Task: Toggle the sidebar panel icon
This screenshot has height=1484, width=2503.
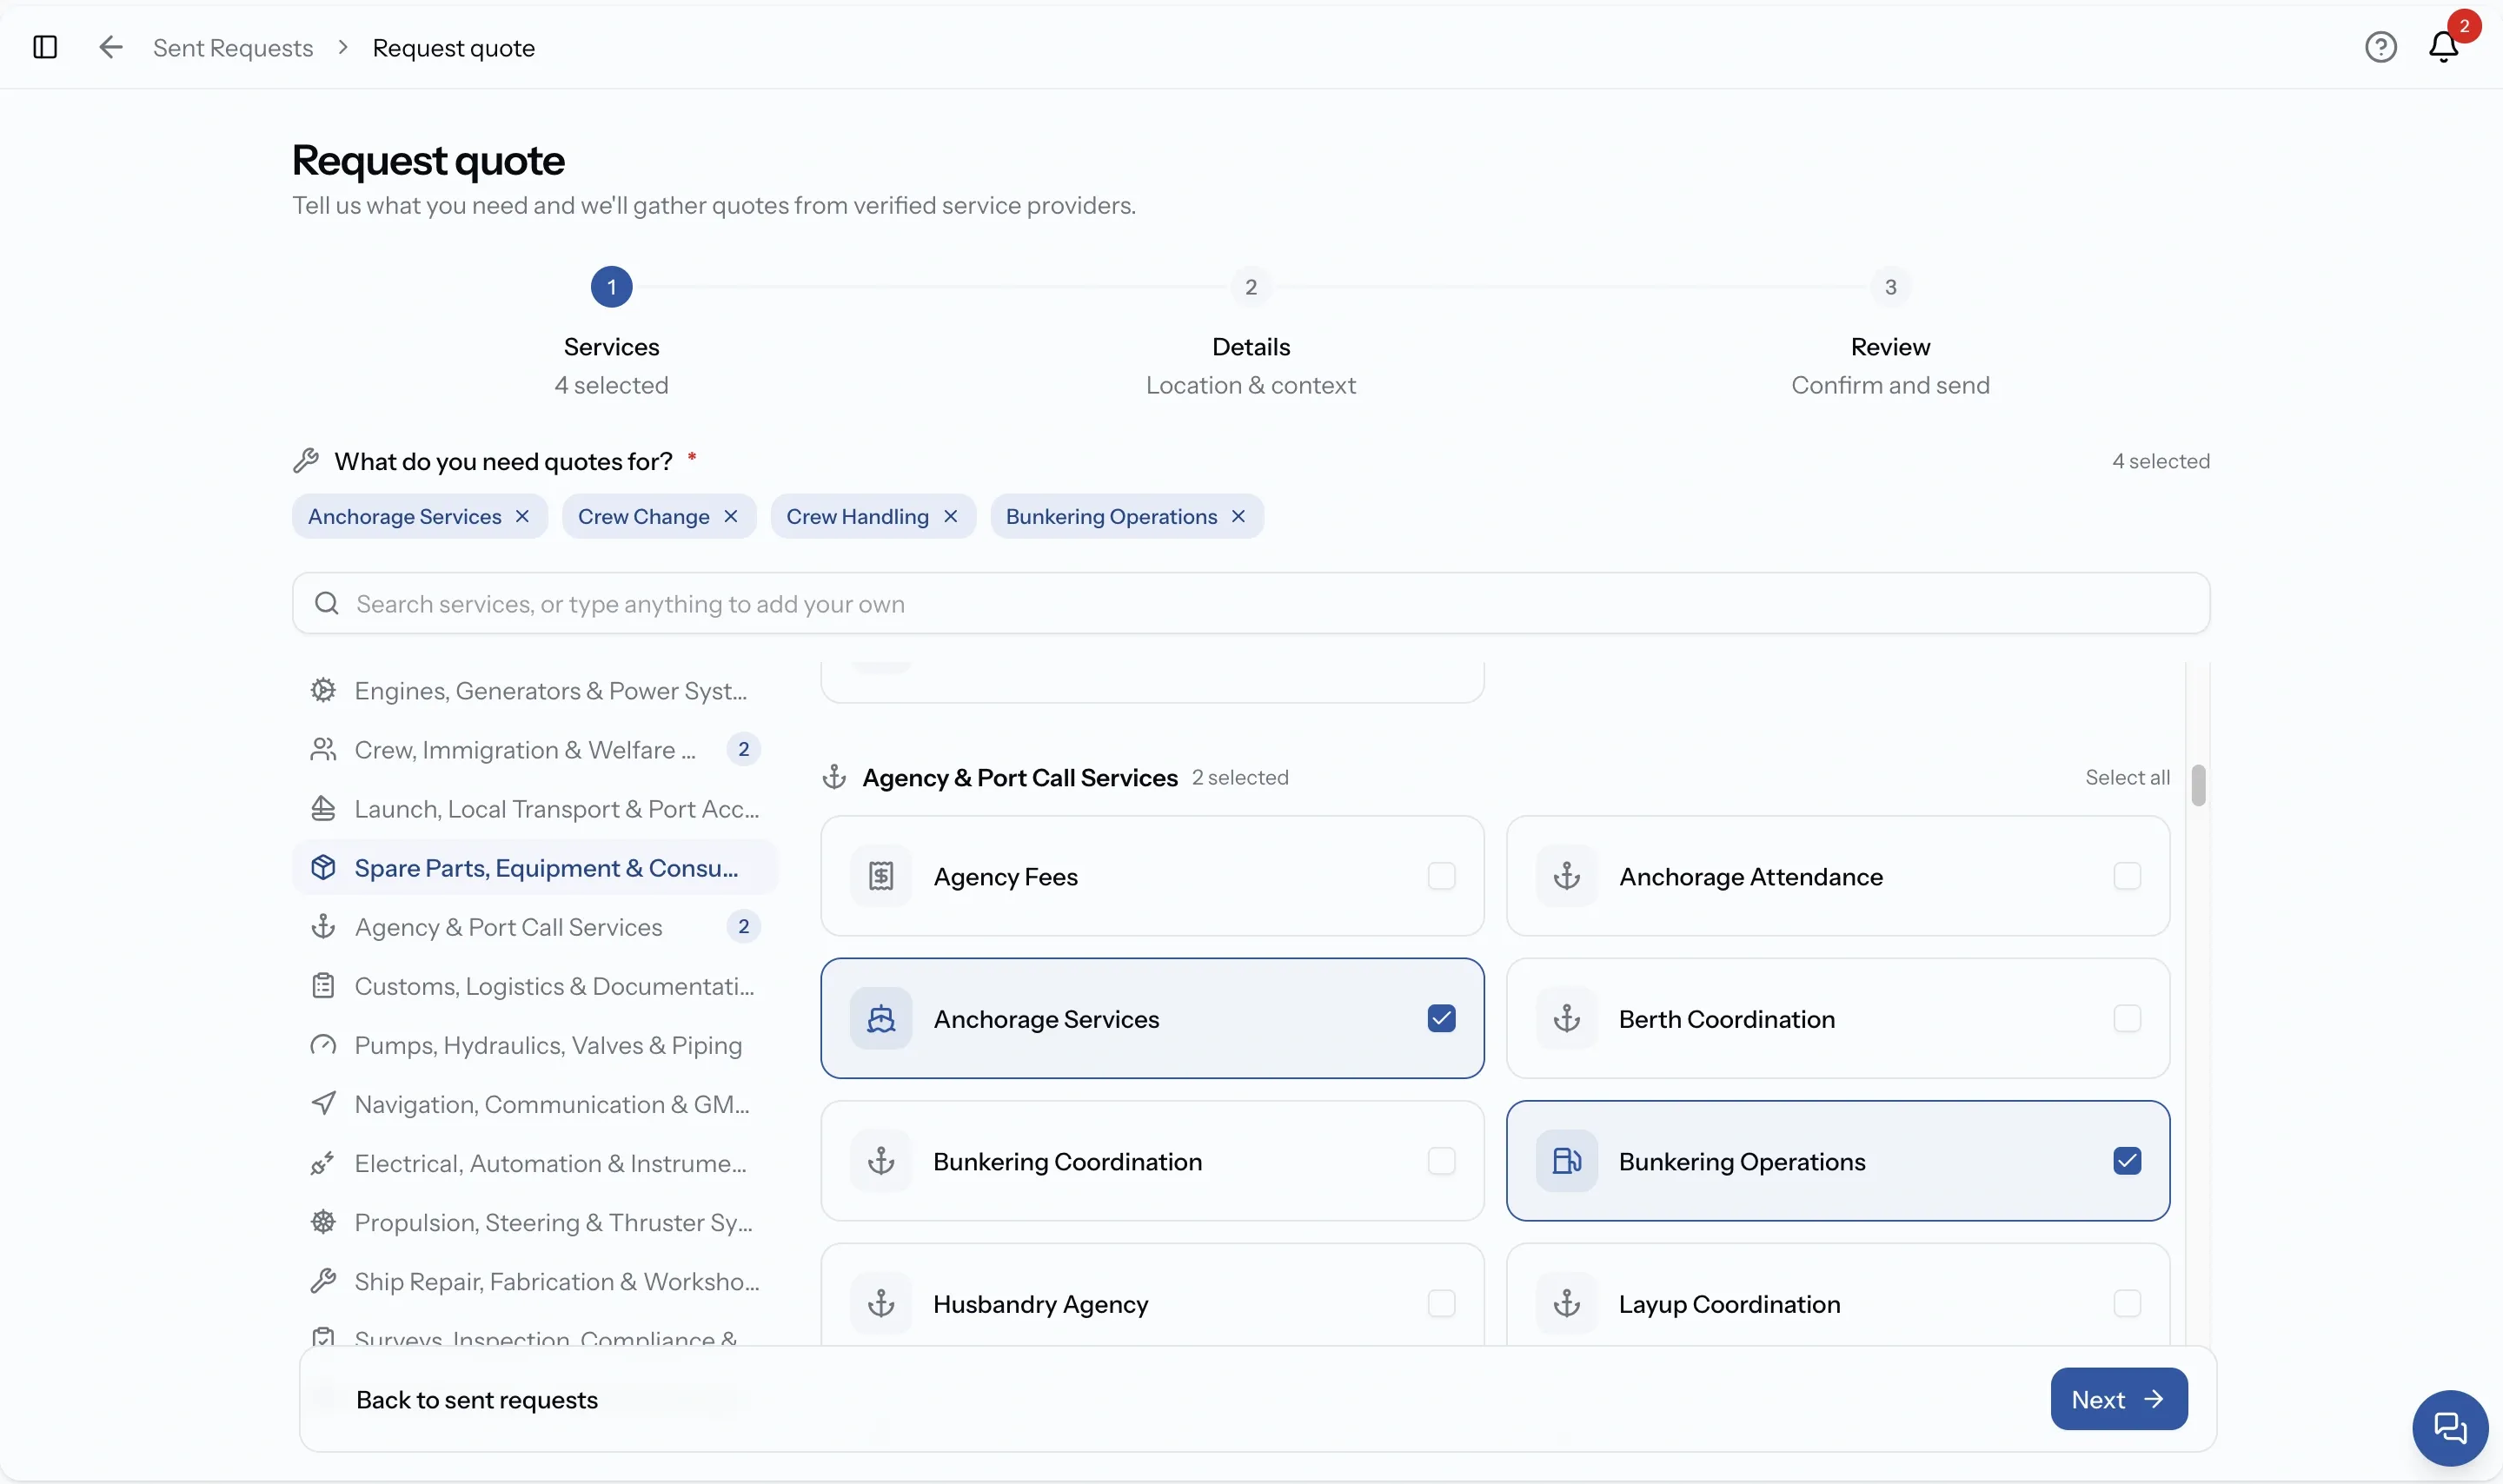Action: tap(45, 47)
